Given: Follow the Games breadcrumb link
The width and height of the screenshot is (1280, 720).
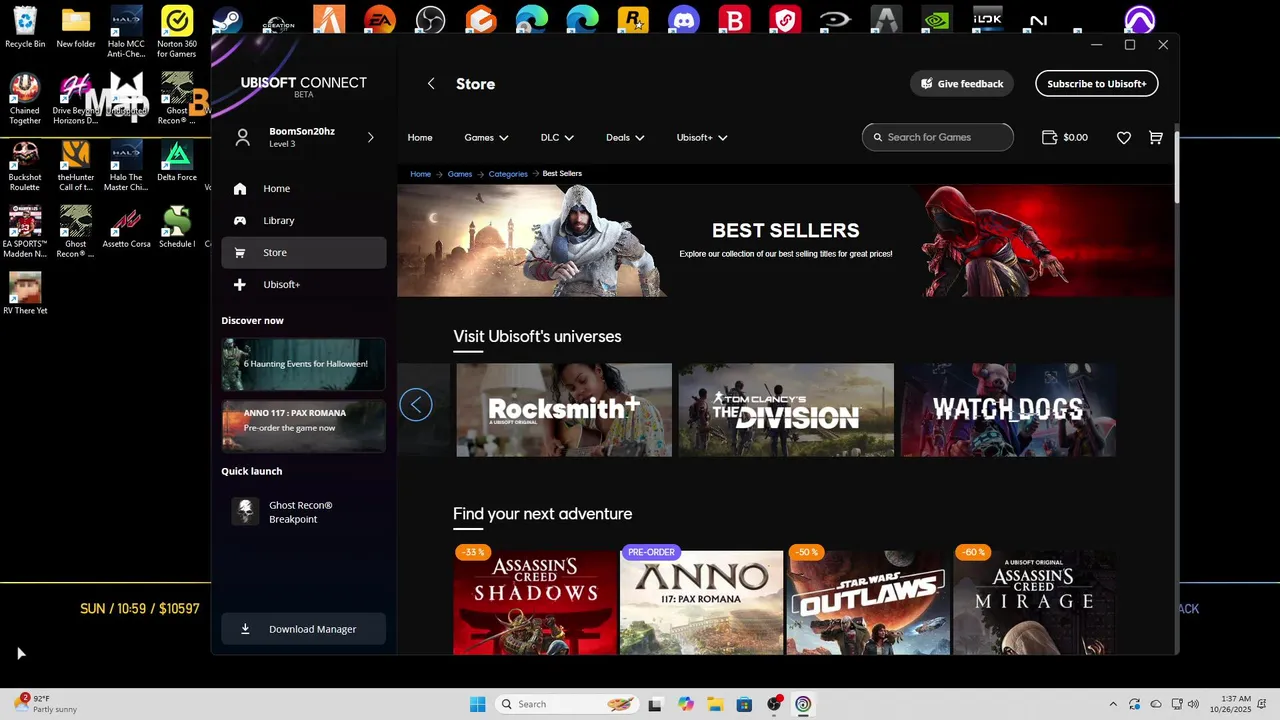Looking at the screenshot, I should [460, 174].
